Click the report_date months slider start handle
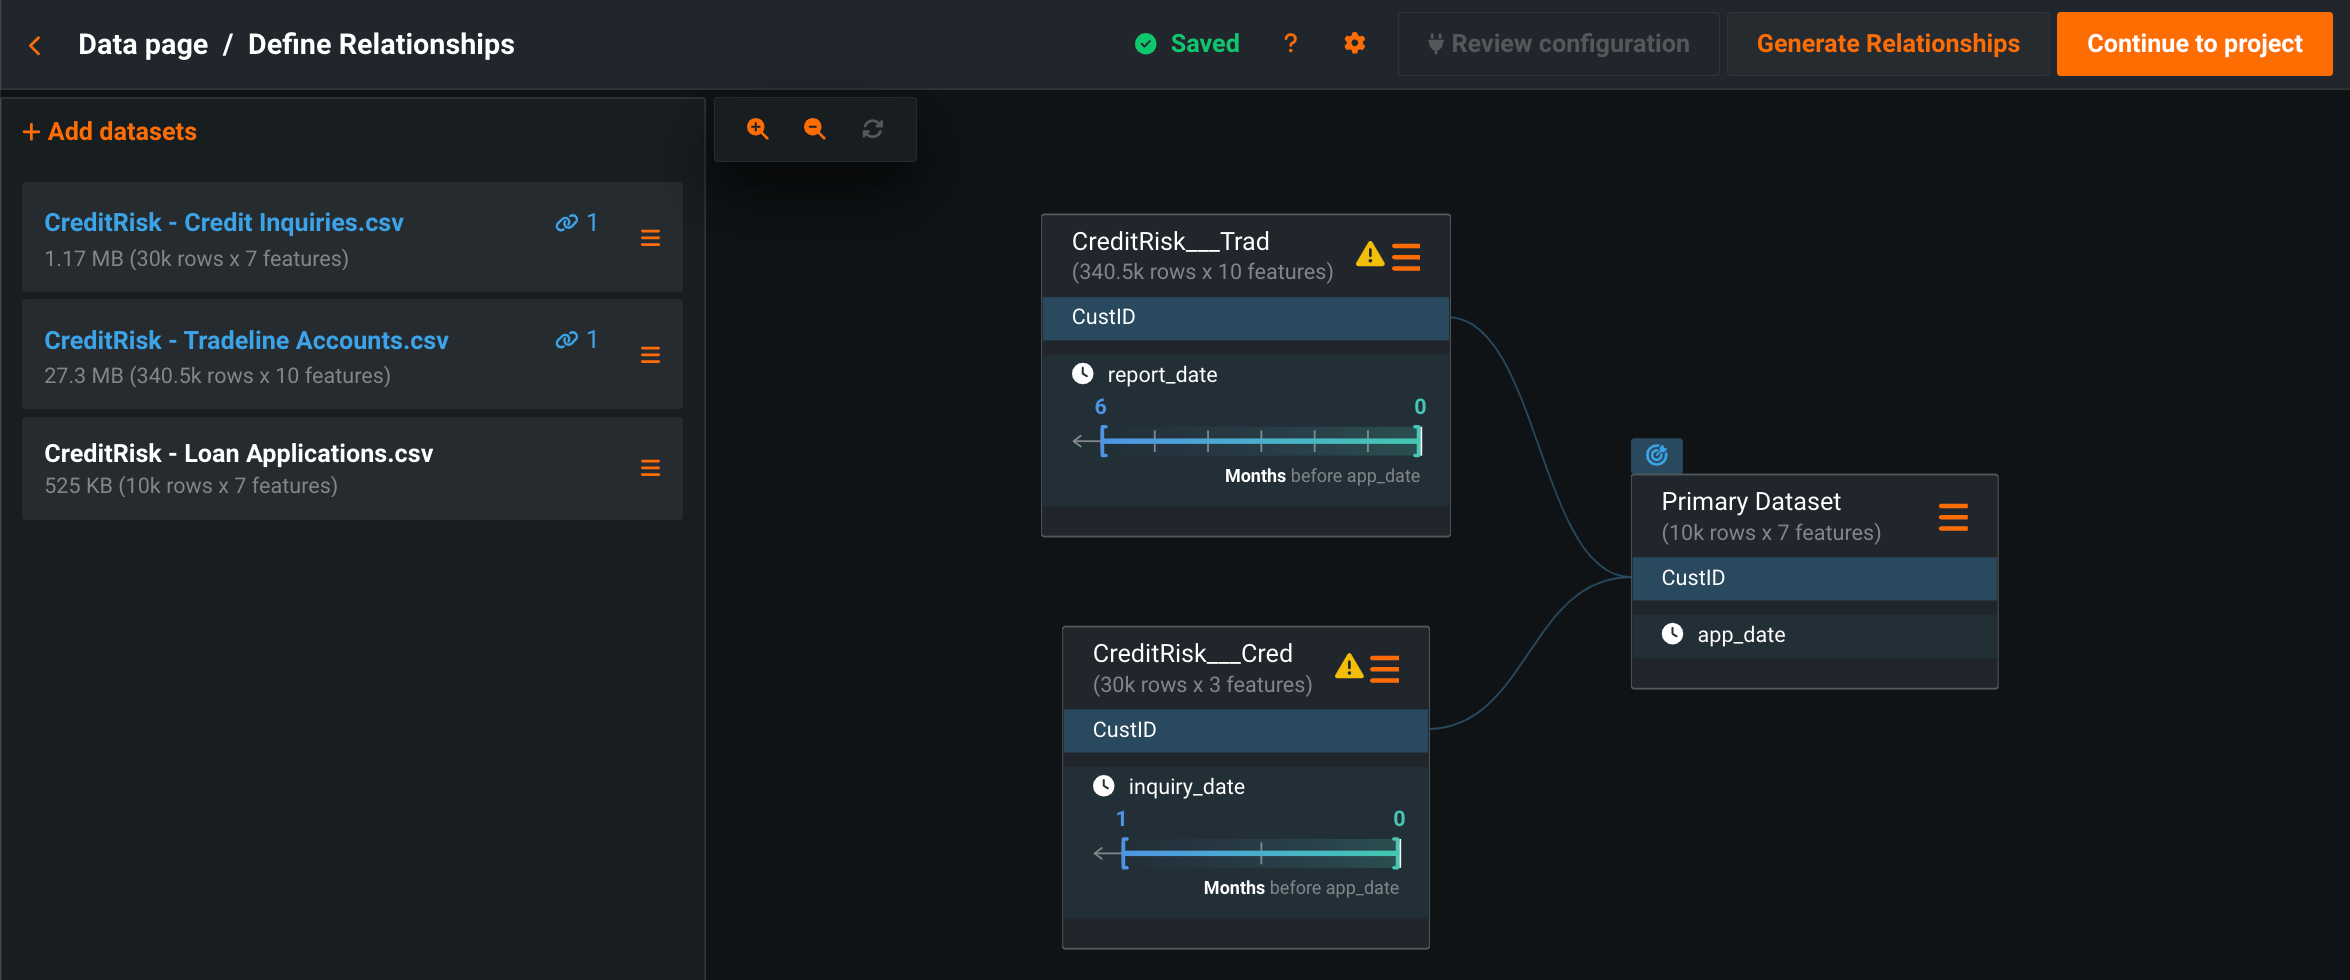This screenshot has height=980, width=2350. pos(1103,441)
